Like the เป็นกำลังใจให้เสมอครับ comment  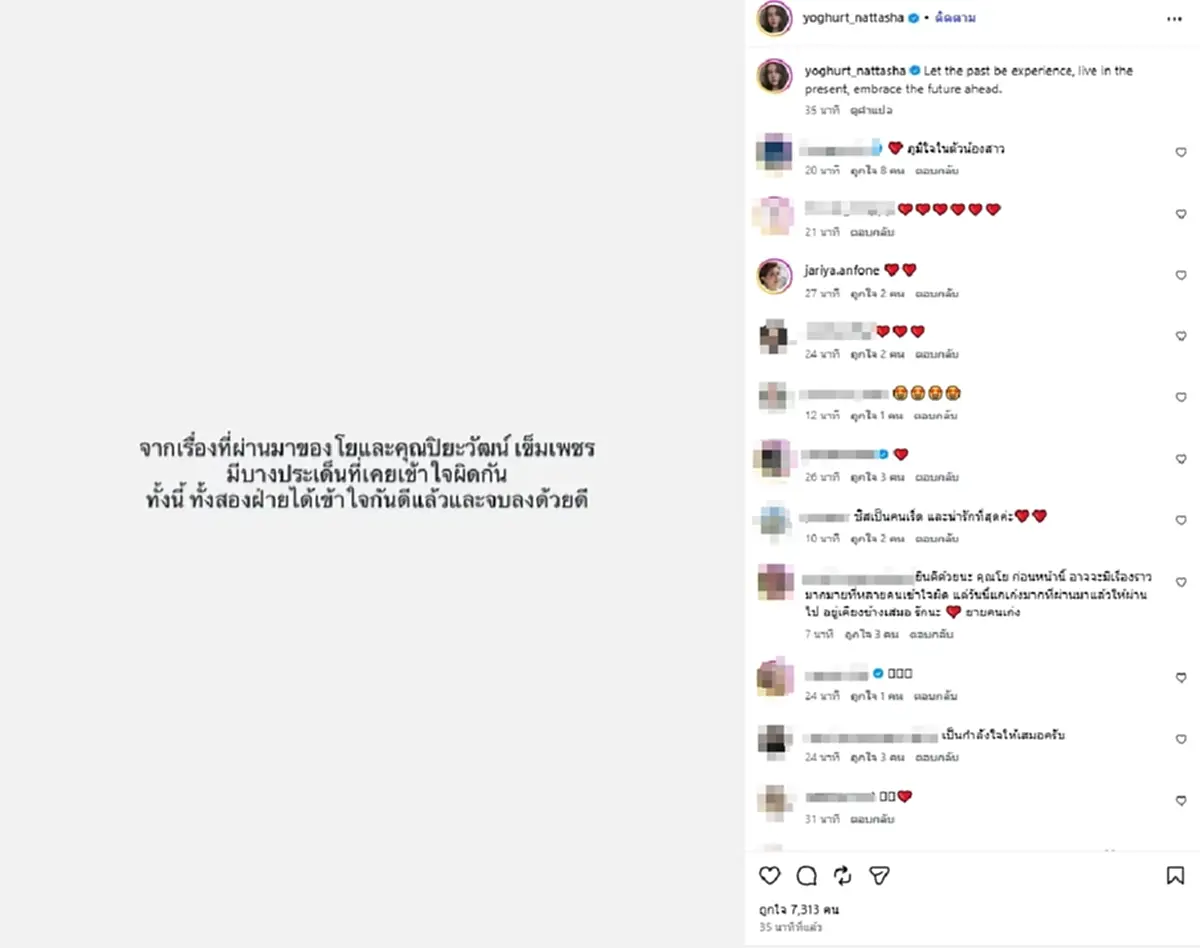[x=1181, y=740]
